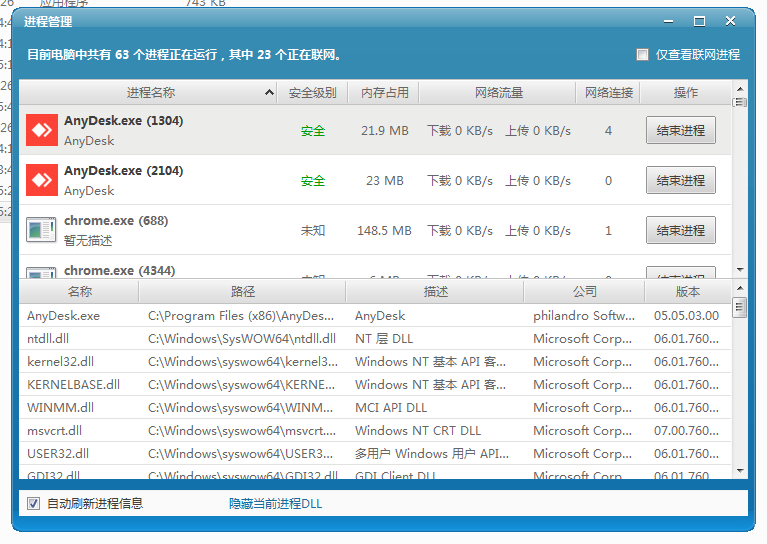Click version 05.05.03.00 cell
The image size is (767, 544).
click(x=686, y=316)
